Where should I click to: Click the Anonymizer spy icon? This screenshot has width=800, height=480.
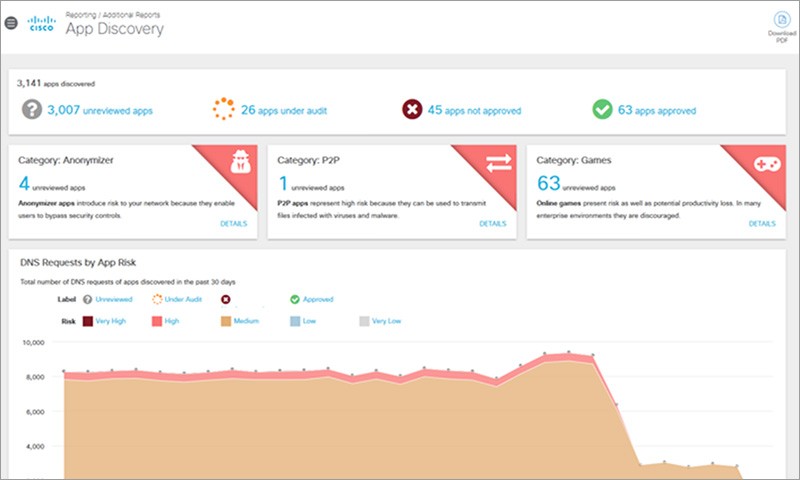240,162
